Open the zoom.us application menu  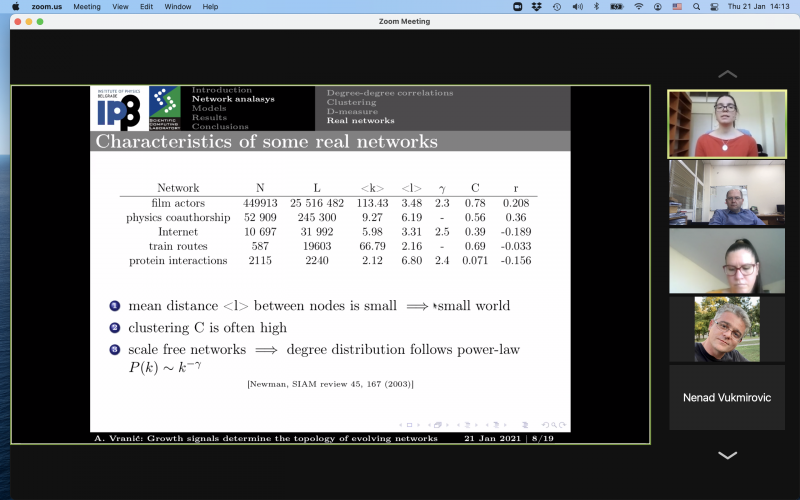[46, 7]
